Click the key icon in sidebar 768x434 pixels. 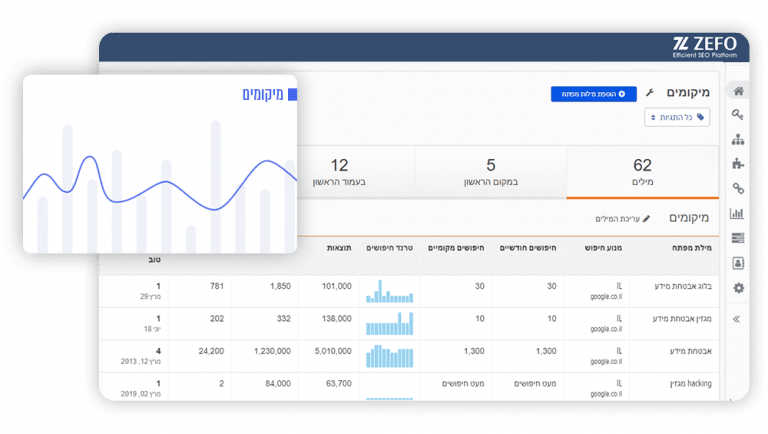pos(738,115)
